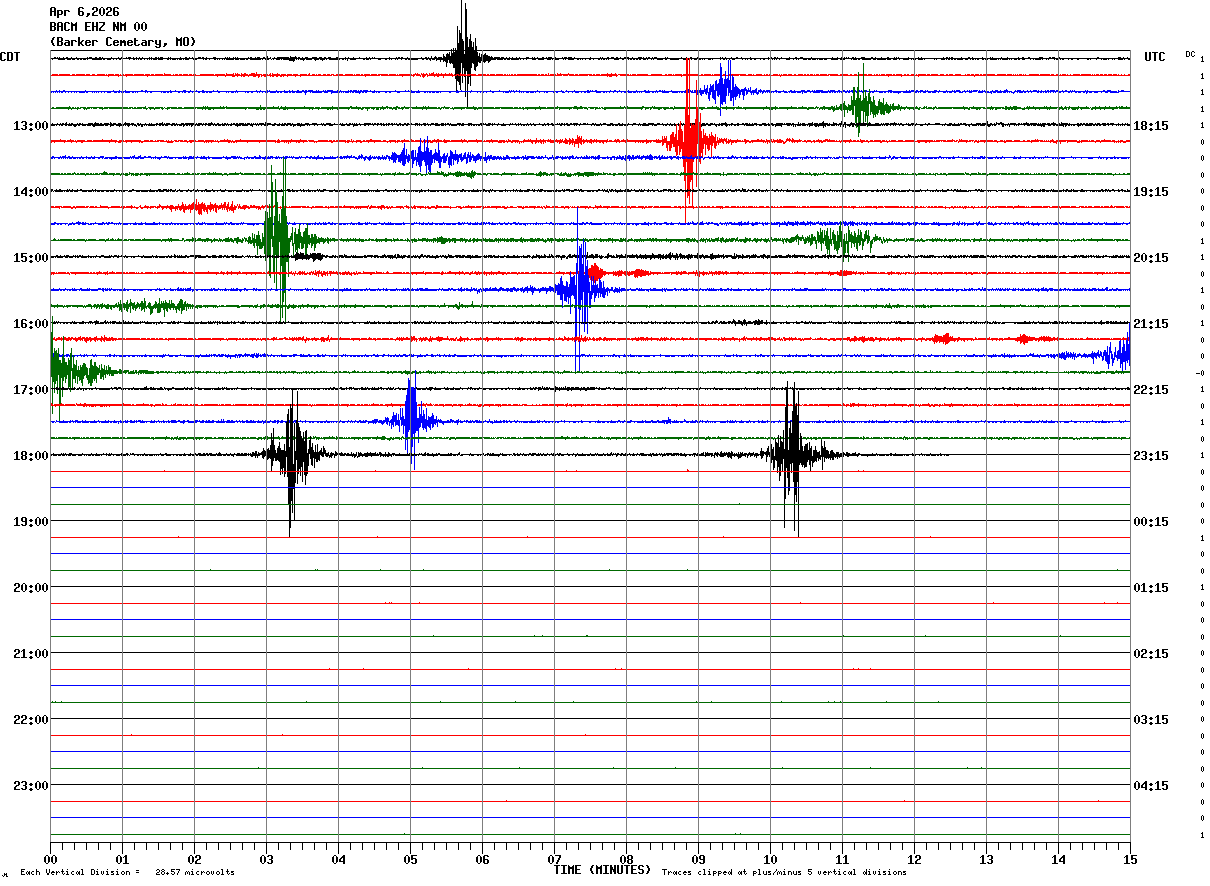The width and height of the screenshot is (1210, 886).
Task: Select the black burst at the top trace
Action: click(x=463, y=57)
